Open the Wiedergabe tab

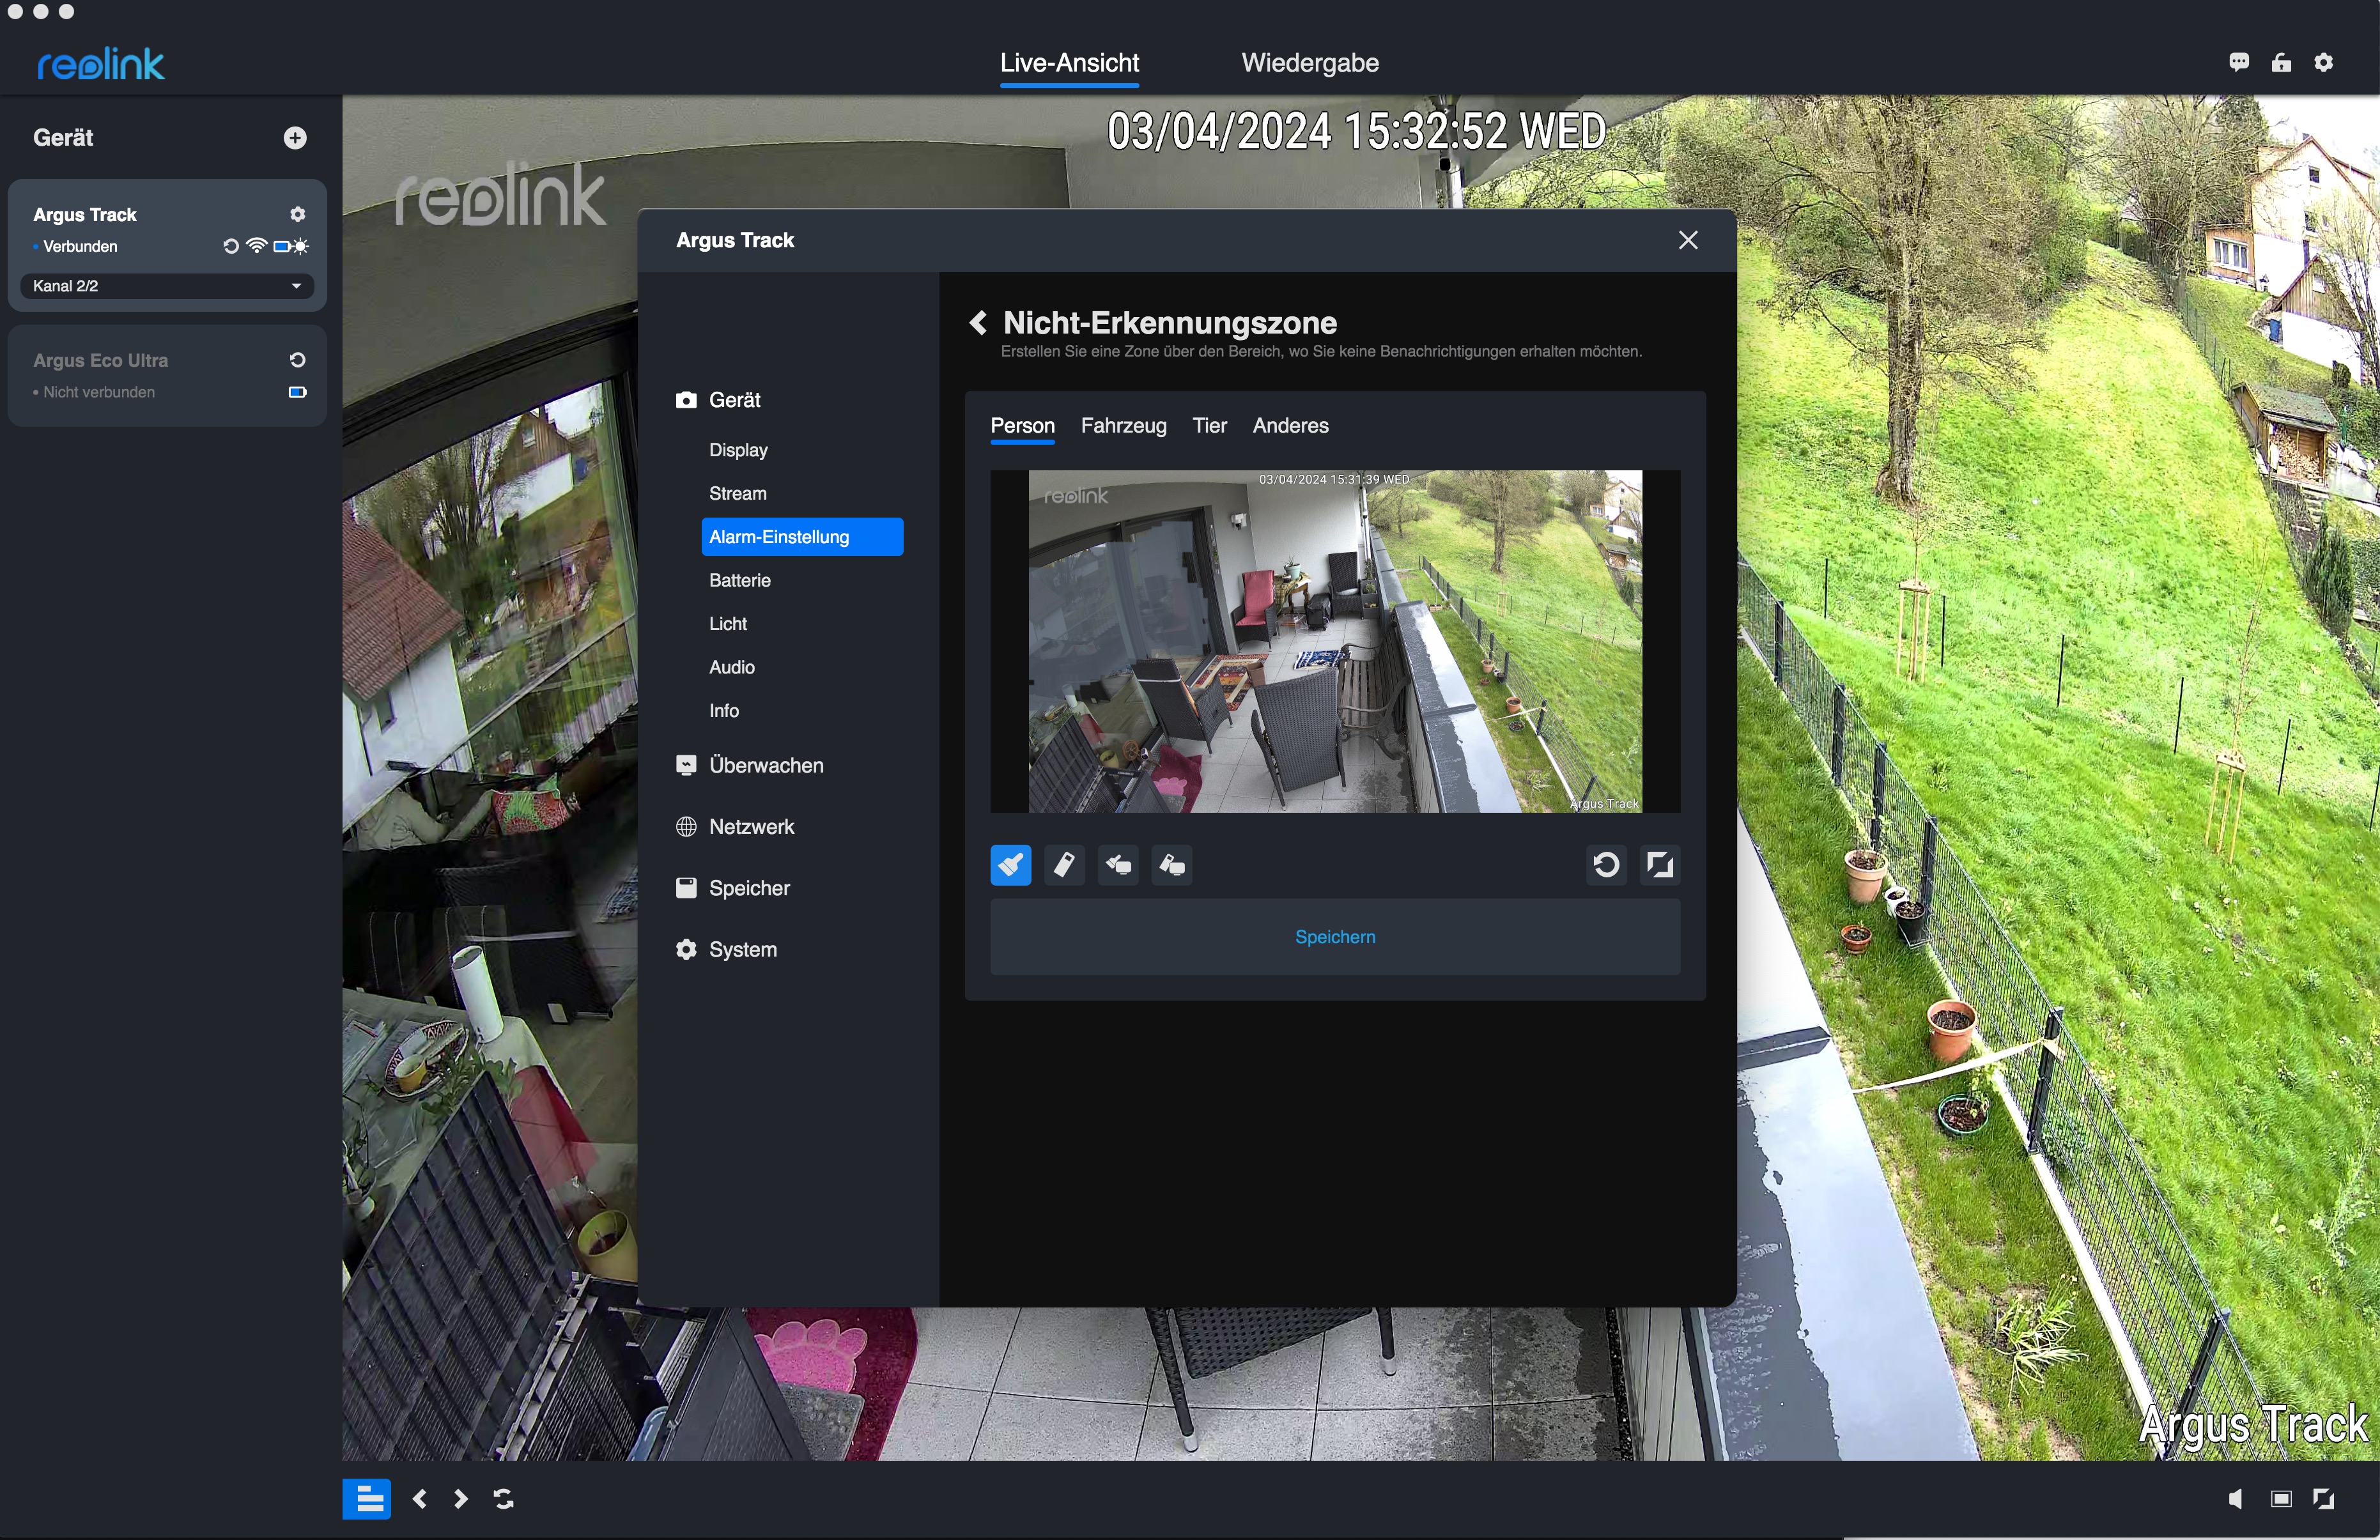tap(1309, 63)
